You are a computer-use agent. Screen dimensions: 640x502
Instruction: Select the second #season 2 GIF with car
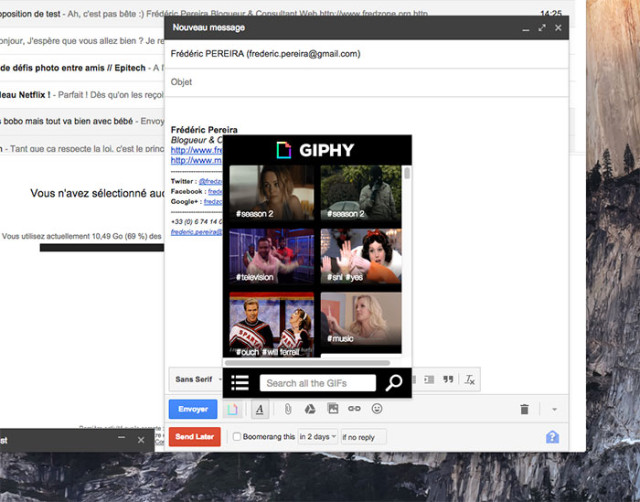click(x=361, y=192)
